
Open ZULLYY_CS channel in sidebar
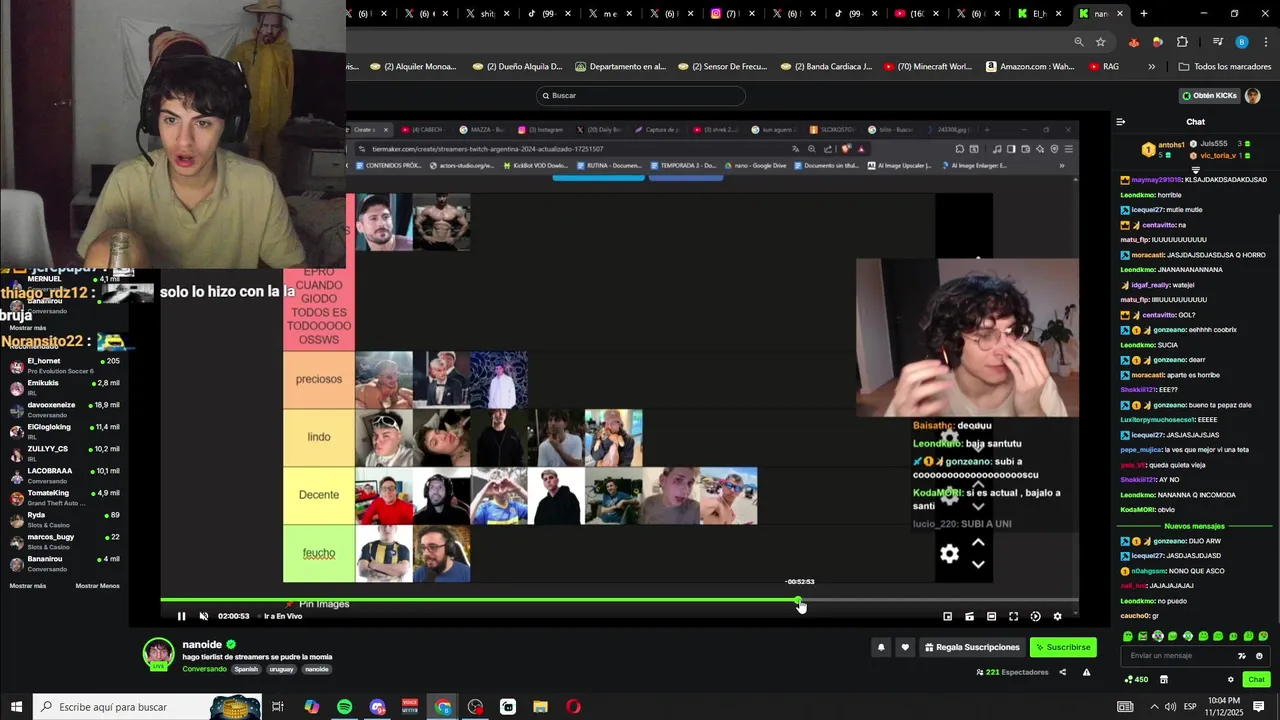65,453
